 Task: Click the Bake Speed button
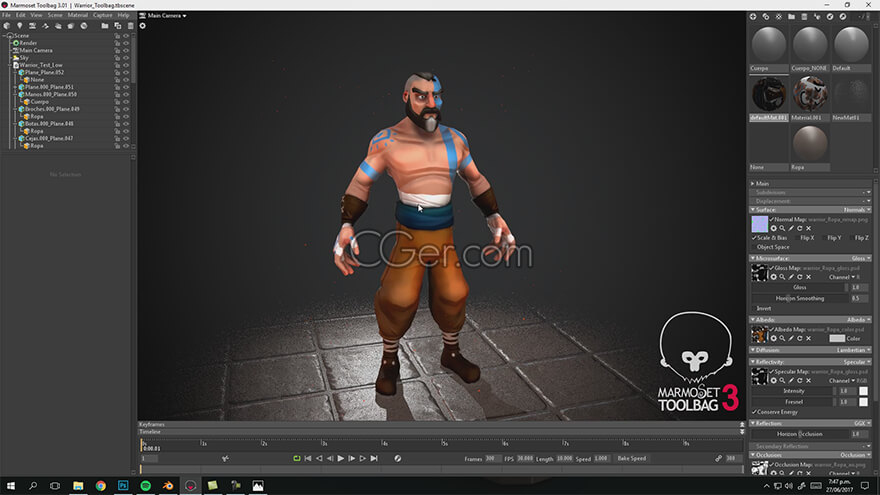pyautogui.click(x=631, y=459)
